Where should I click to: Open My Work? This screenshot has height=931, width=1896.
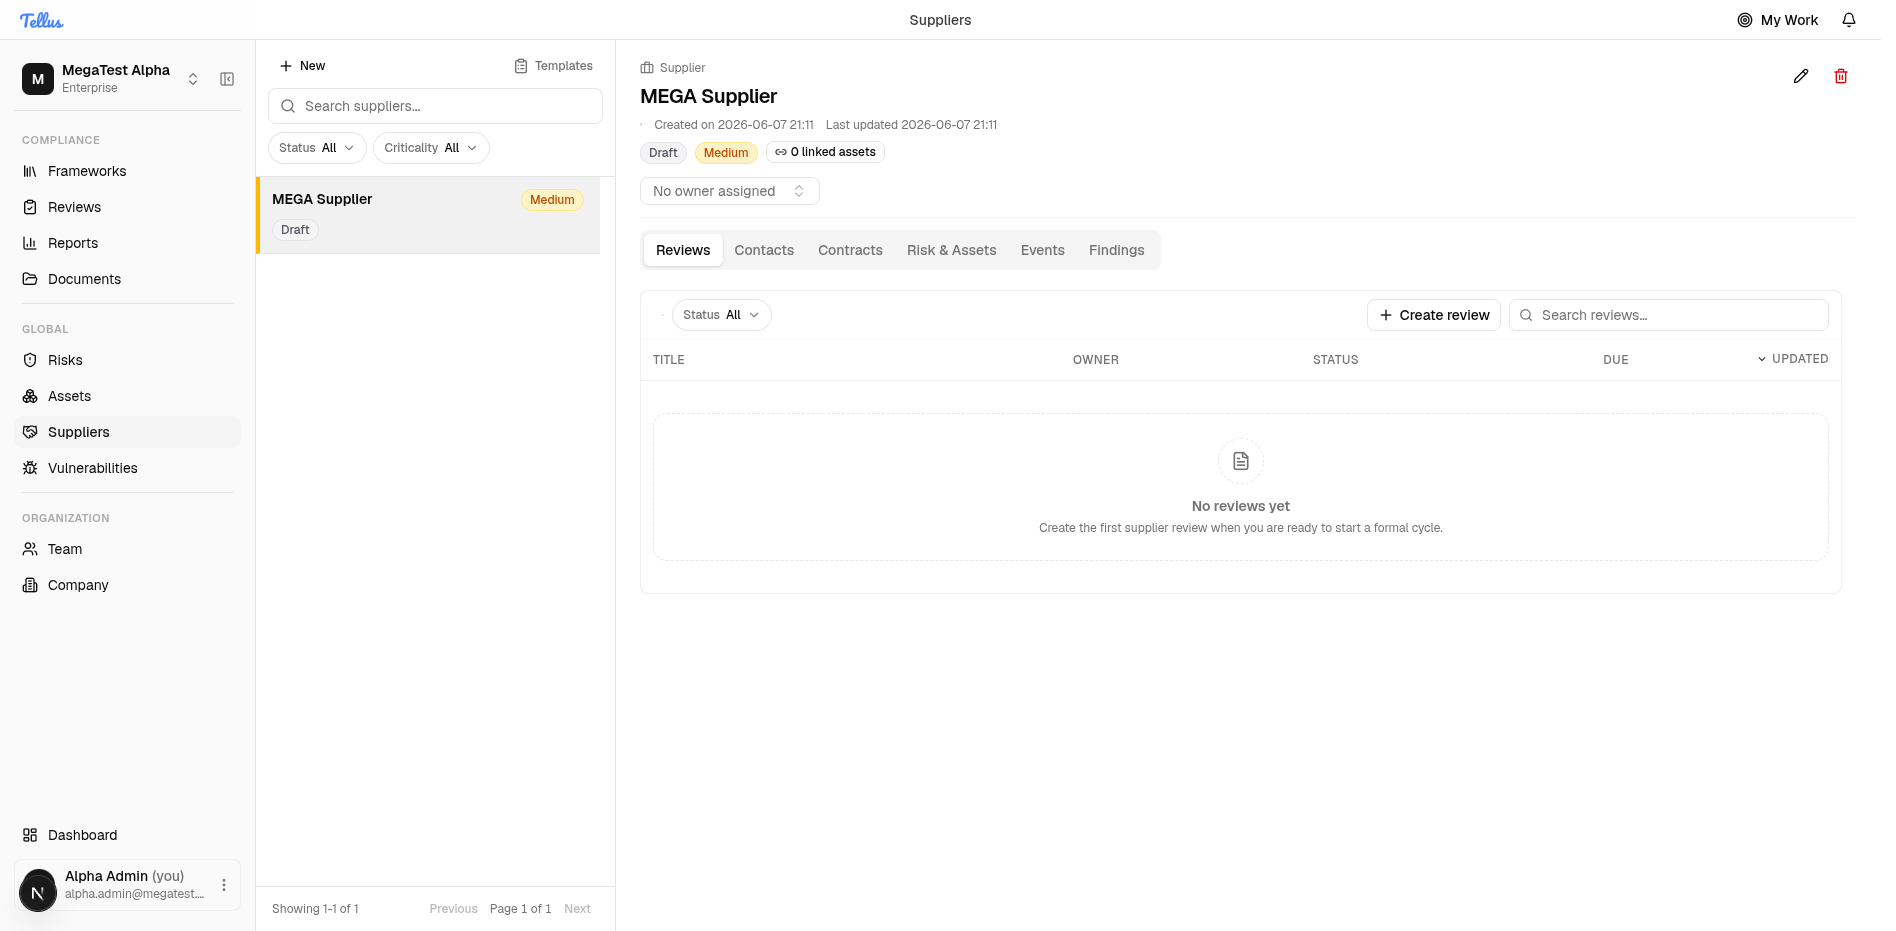[x=1778, y=20]
